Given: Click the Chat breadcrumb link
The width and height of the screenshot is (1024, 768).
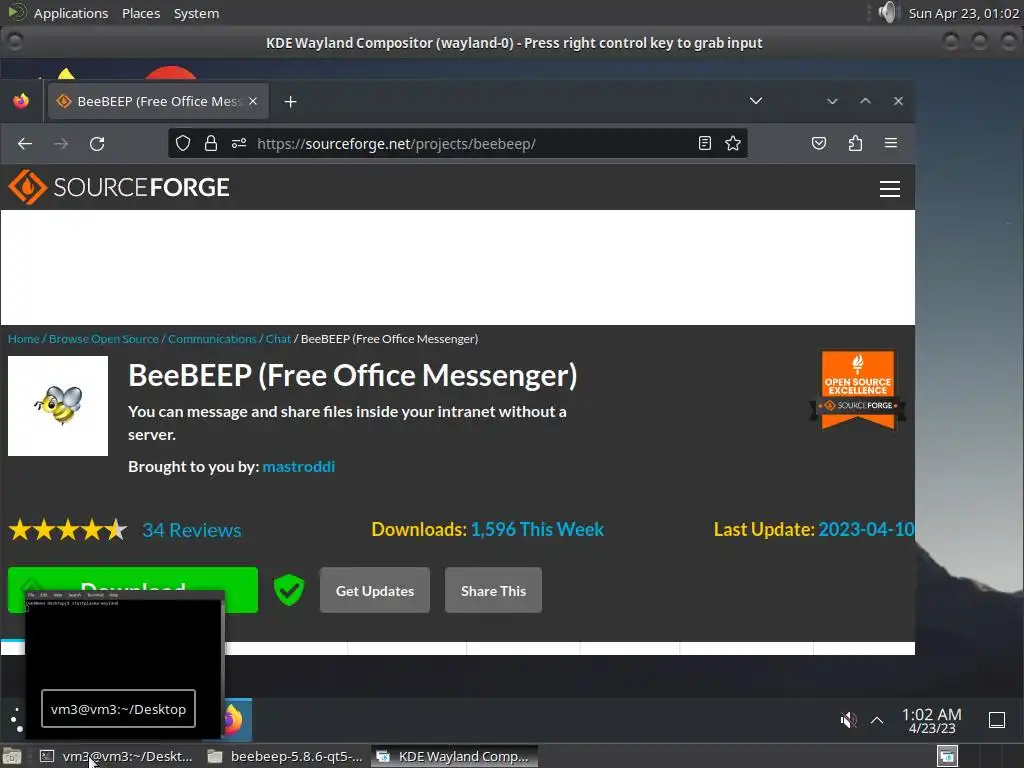Looking at the screenshot, I should tap(278, 339).
